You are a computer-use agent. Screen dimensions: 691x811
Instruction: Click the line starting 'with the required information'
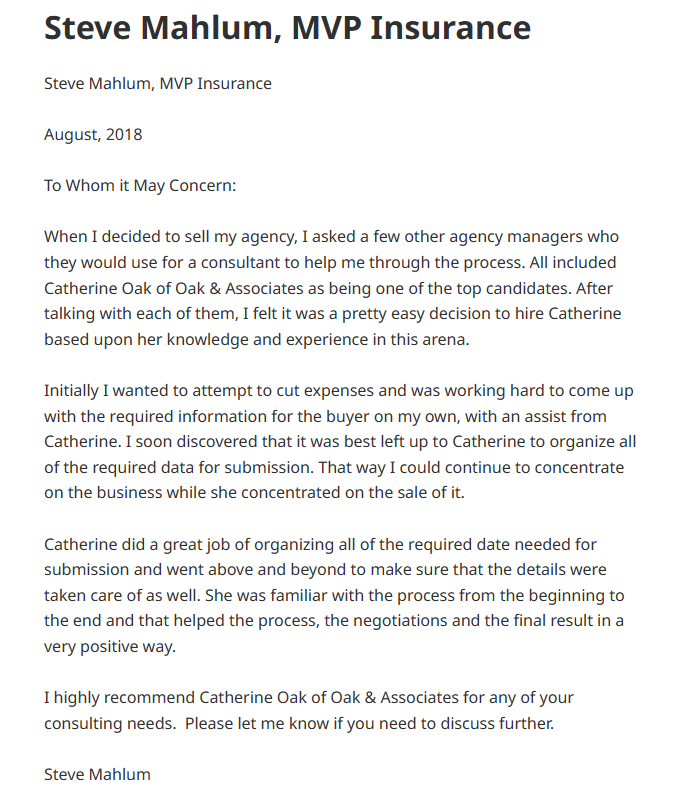click(325, 416)
